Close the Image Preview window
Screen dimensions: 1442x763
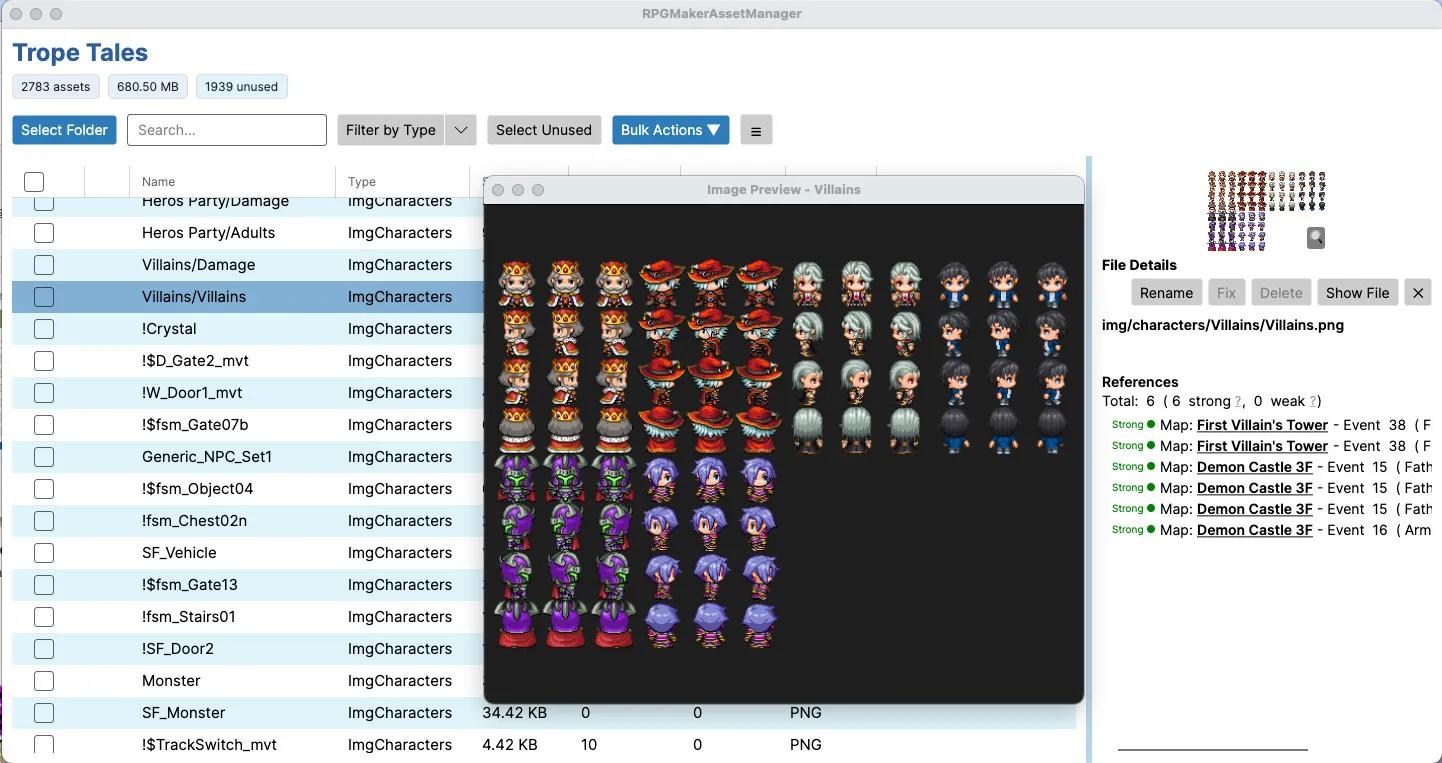pyautogui.click(x=498, y=190)
